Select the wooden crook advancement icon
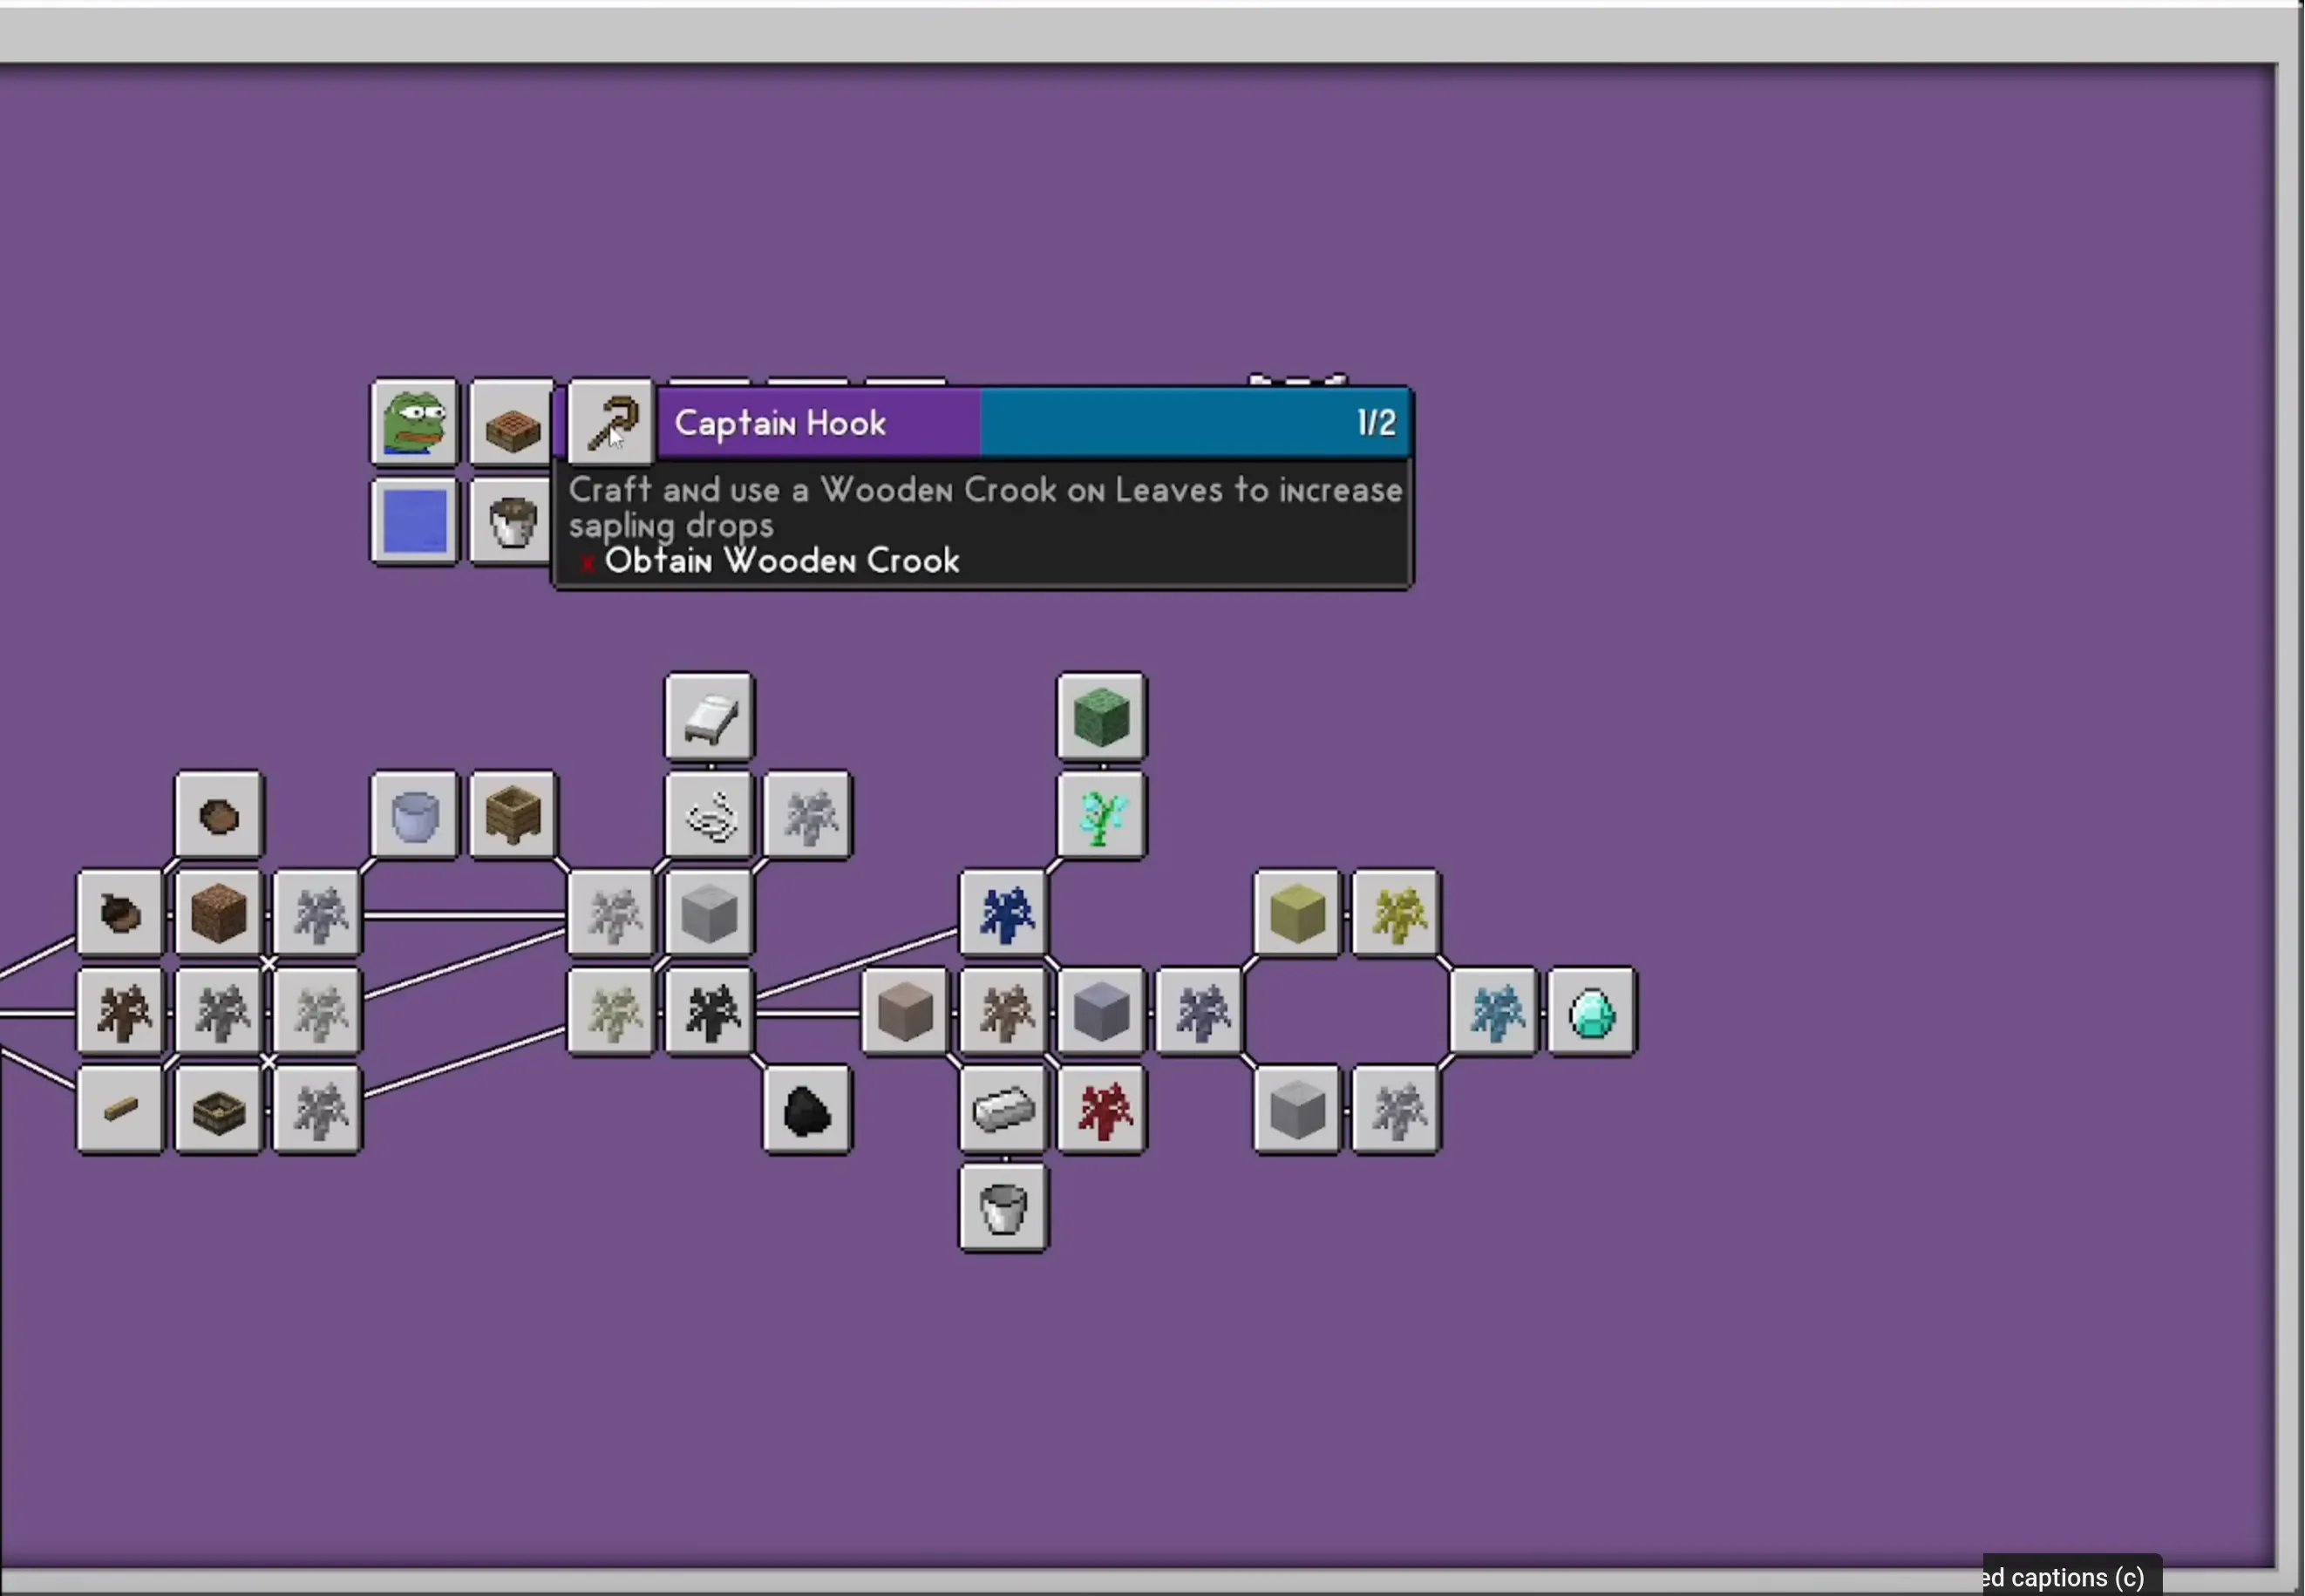The height and width of the screenshot is (1596, 2305). 611,422
